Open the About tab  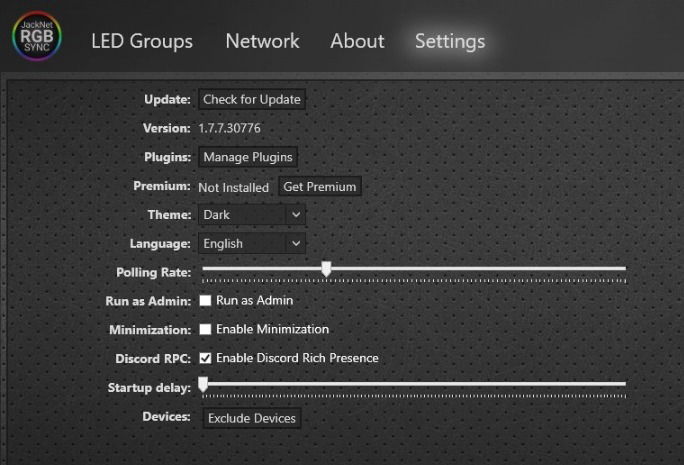tap(357, 41)
